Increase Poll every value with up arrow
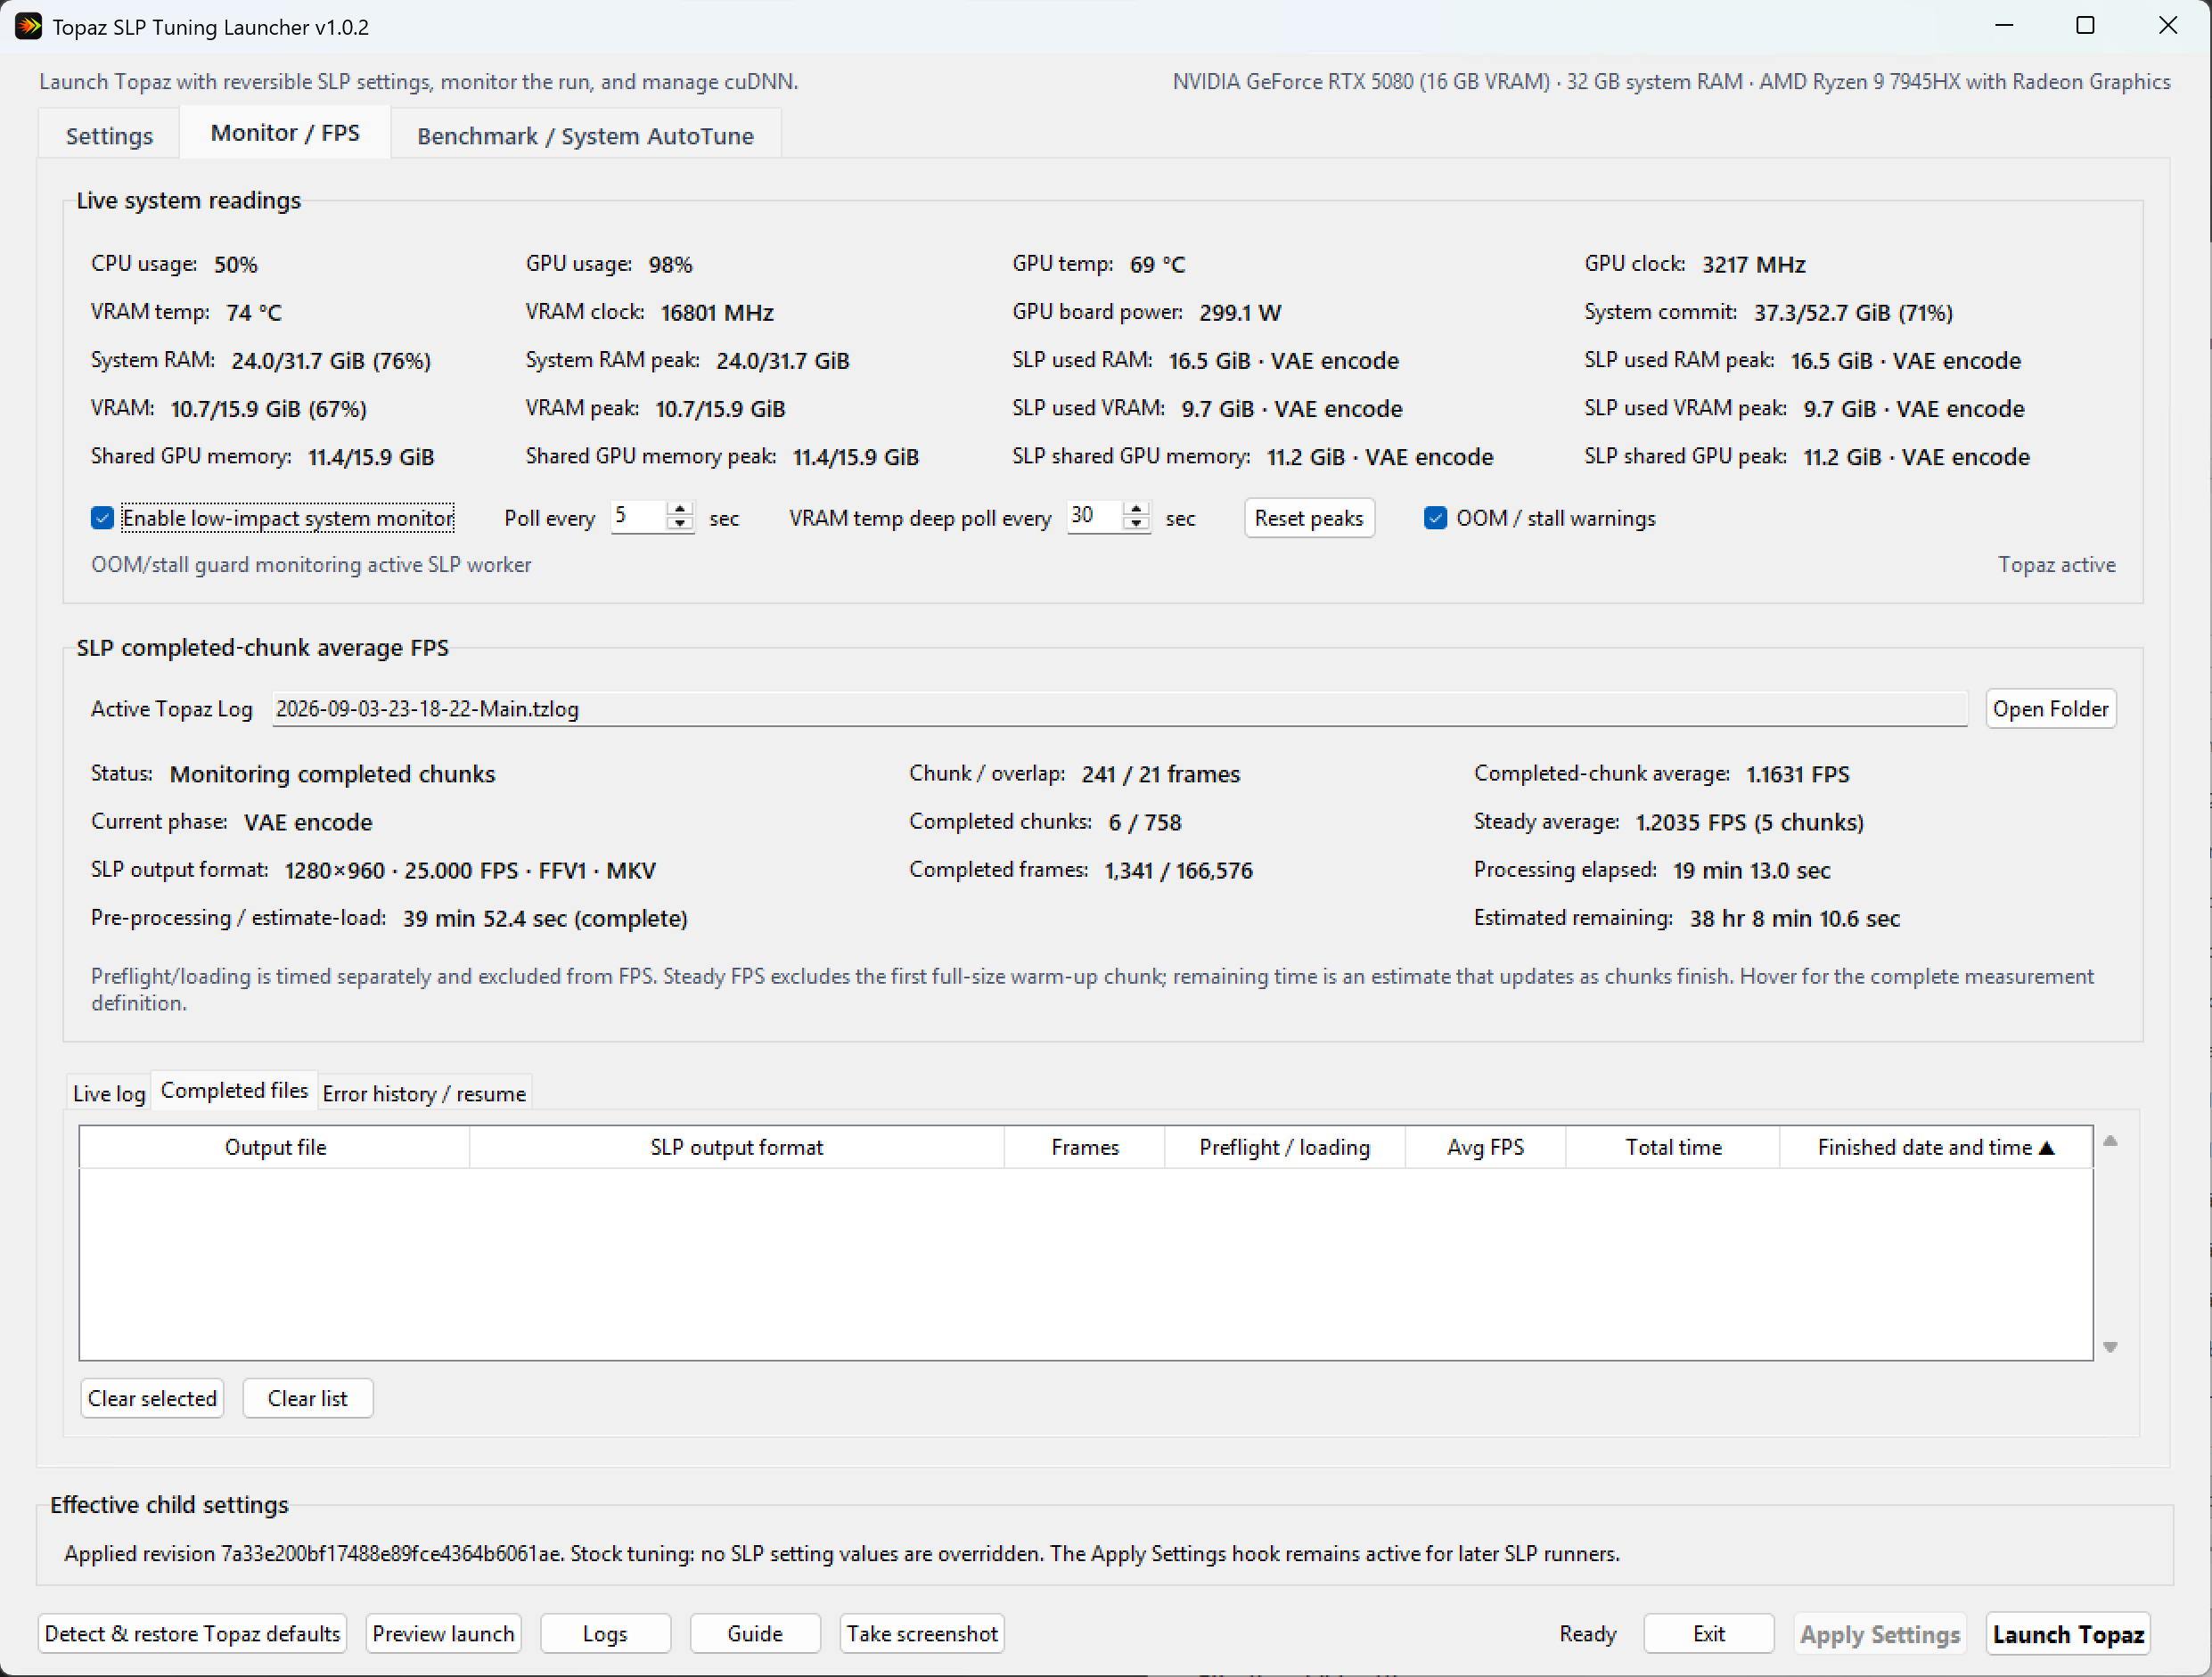Image resolution: width=2212 pixels, height=1677 pixels. [680, 510]
